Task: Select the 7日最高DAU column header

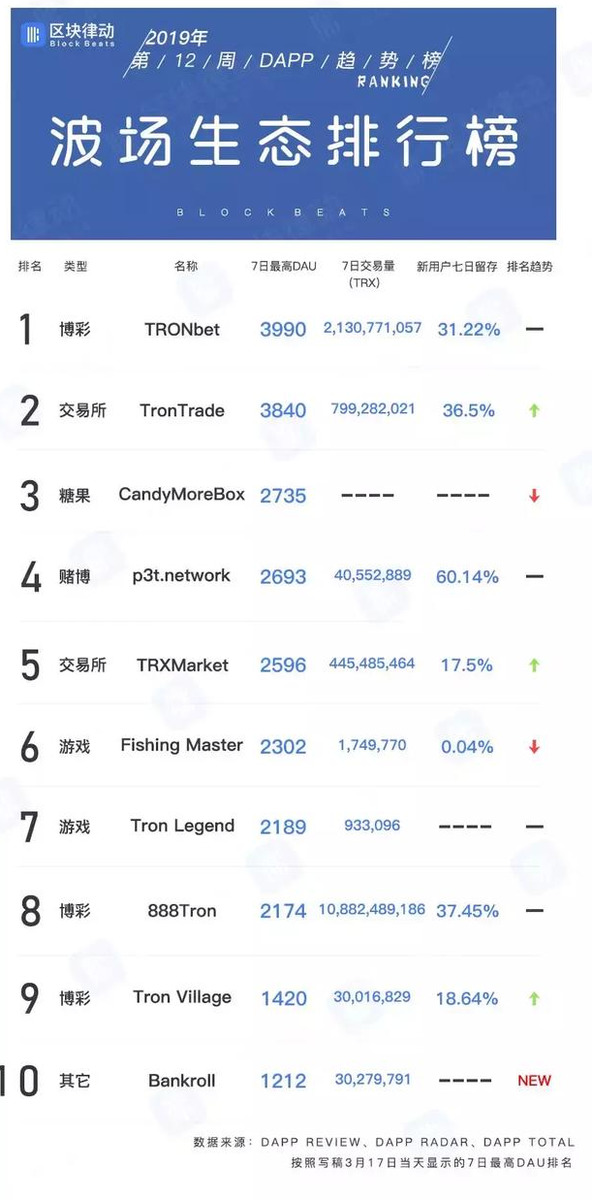Action: (x=283, y=267)
